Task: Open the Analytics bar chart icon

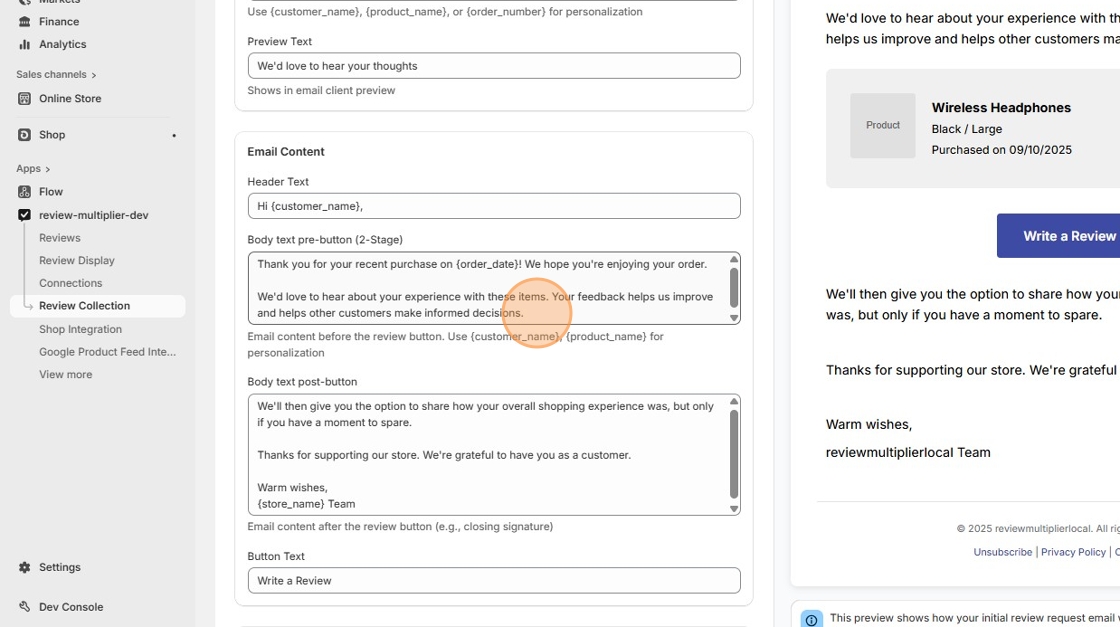Action: 24,44
